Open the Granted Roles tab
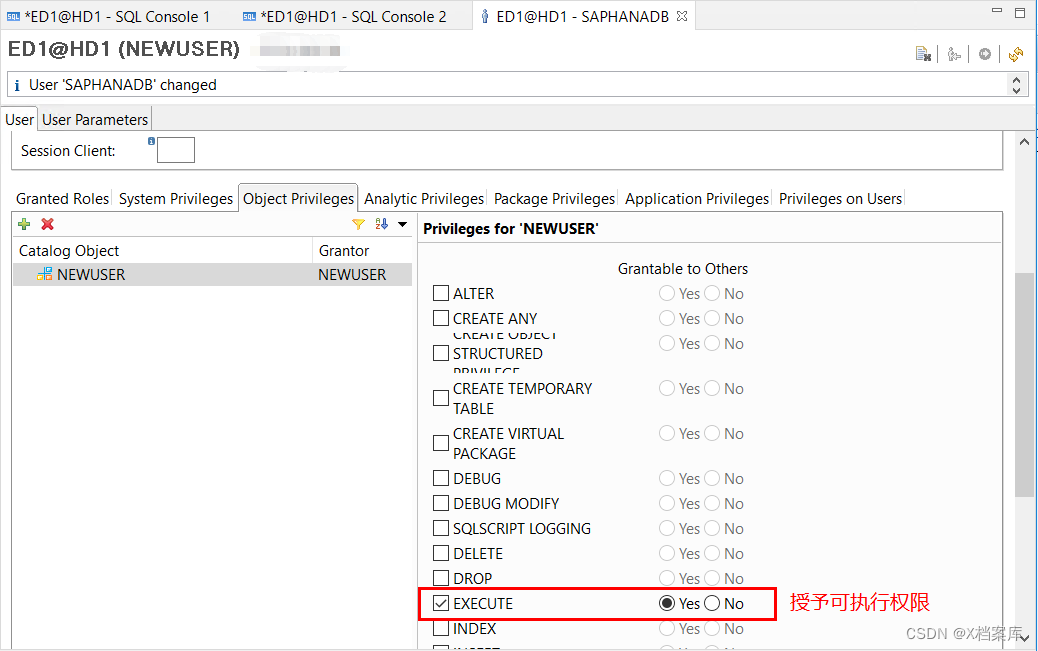The width and height of the screenshot is (1038, 651). point(62,199)
